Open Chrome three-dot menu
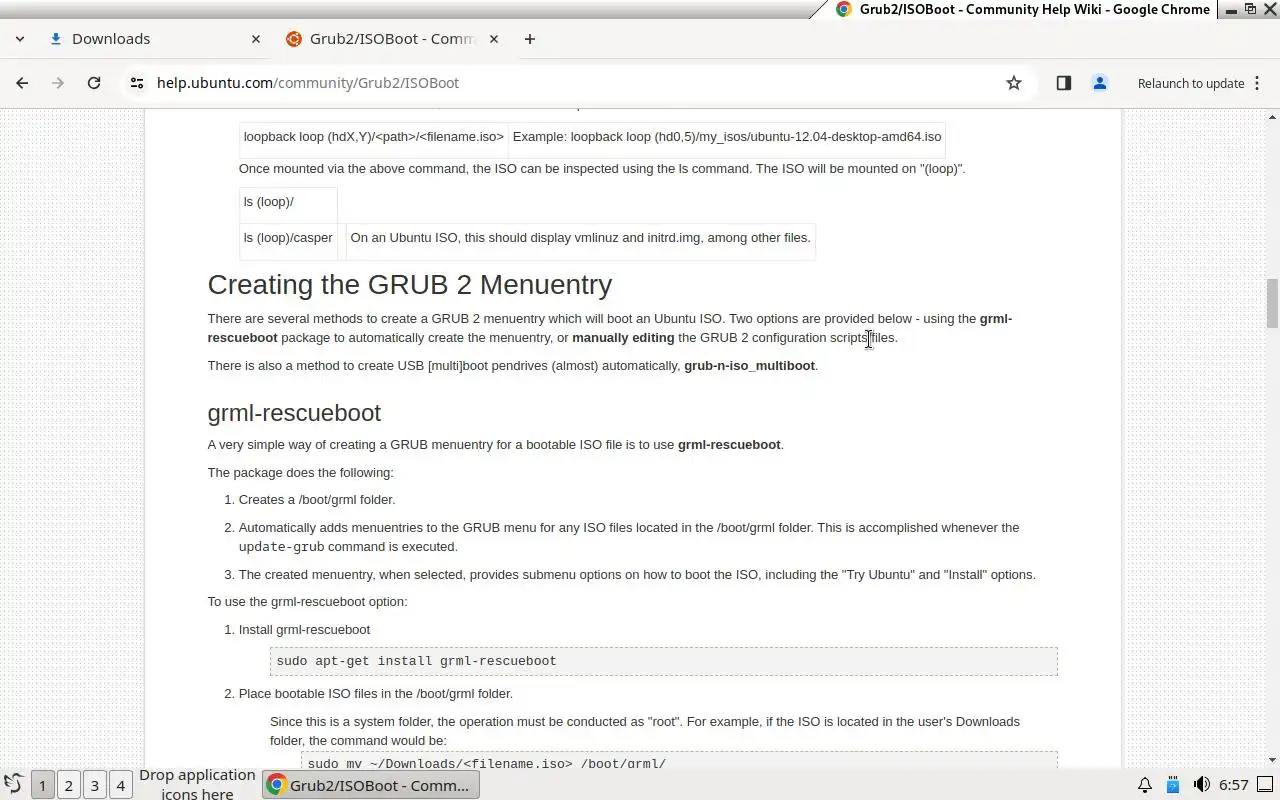Screen dimensions: 1280x800 click(x=1257, y=83)
